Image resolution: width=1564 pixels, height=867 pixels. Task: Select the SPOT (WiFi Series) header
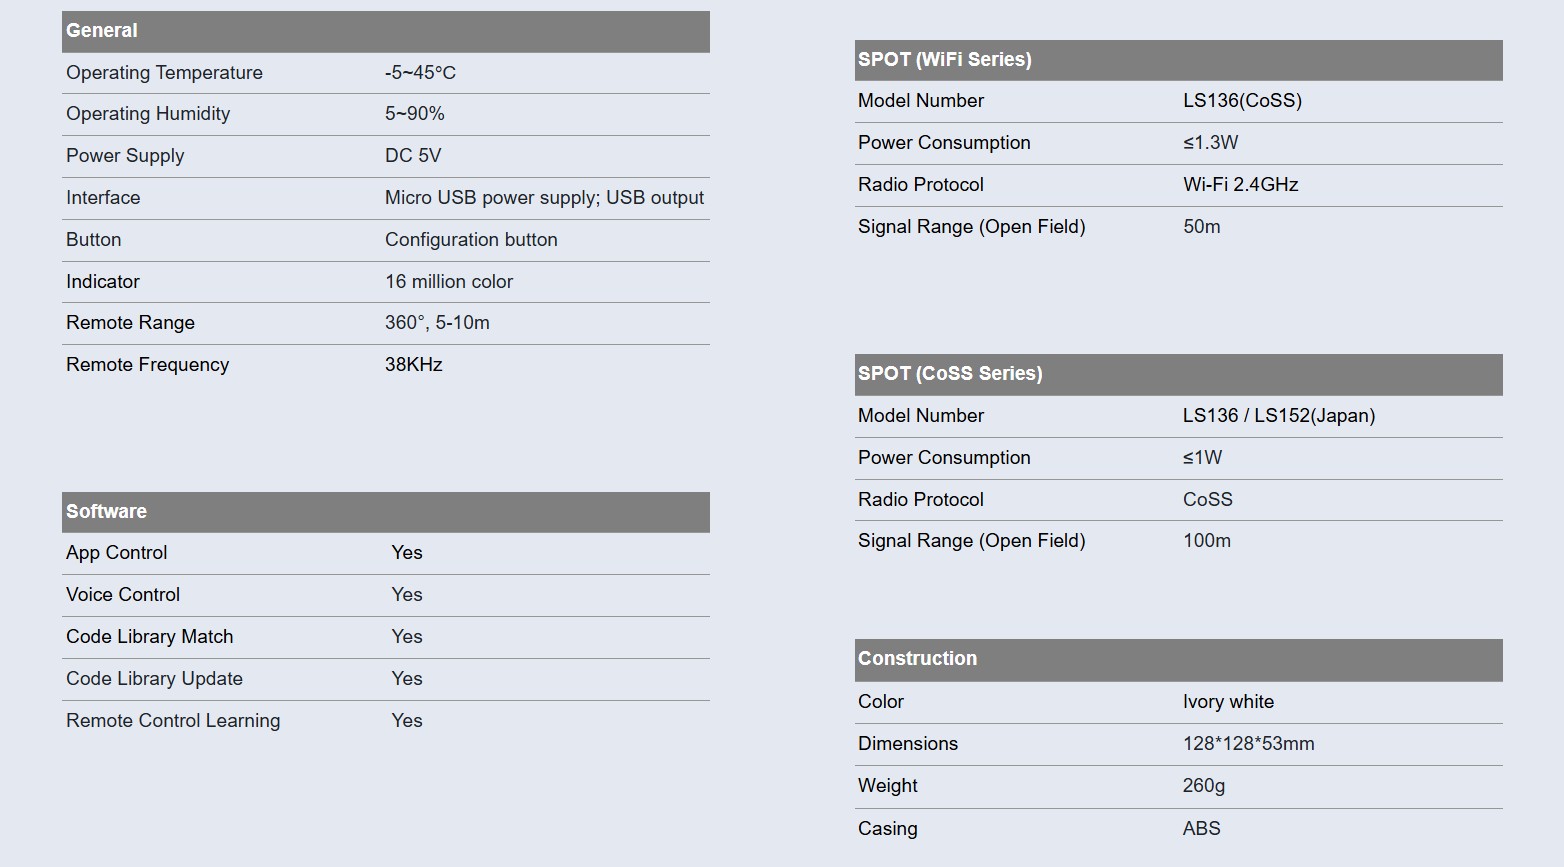[x=944, y=60]
